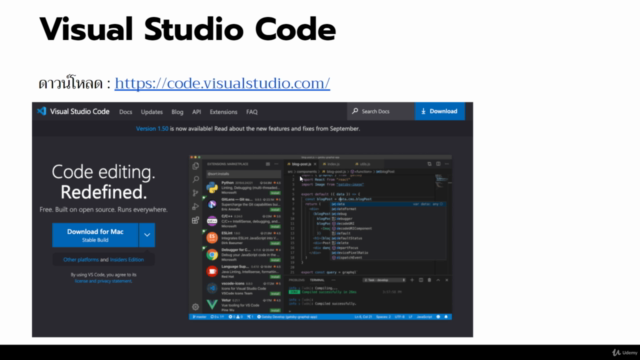Click the extensions search box
Screen dimensions: 640x360
[x=244, y=174]
